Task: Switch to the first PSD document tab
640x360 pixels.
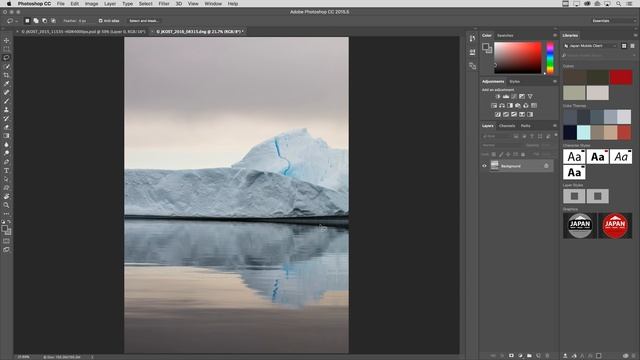Action: pyautogui.click(x=83, y=31)
